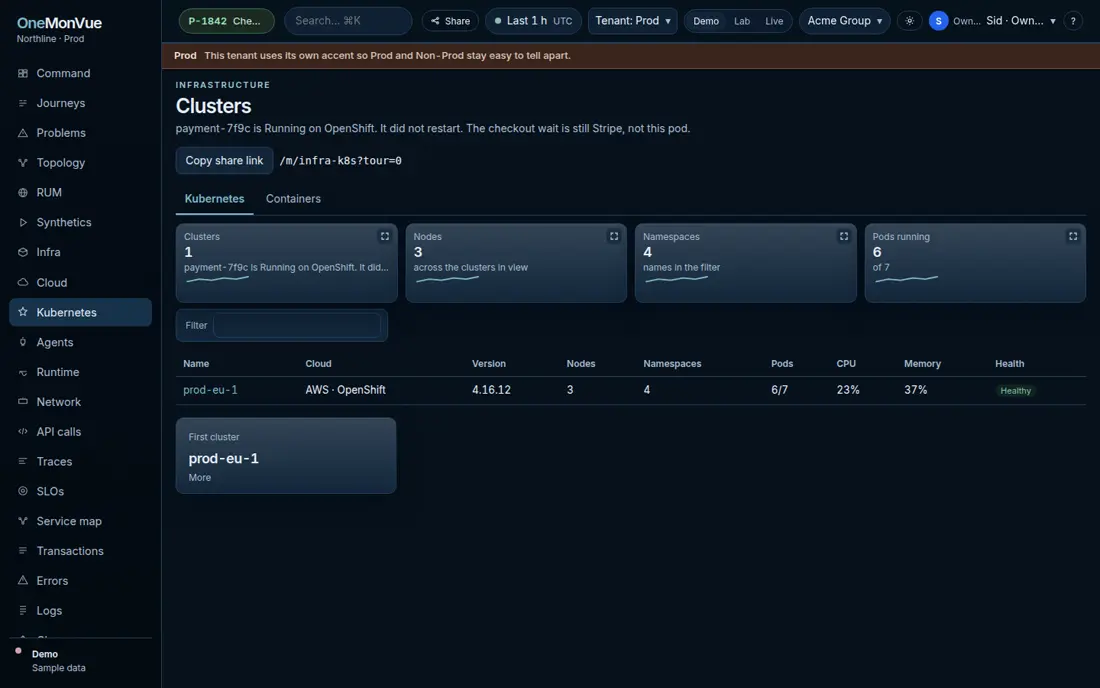The height and width of the screenshot is (688, 1100).
Task: Click the RUM globe icon
Action: click(22, 193)
